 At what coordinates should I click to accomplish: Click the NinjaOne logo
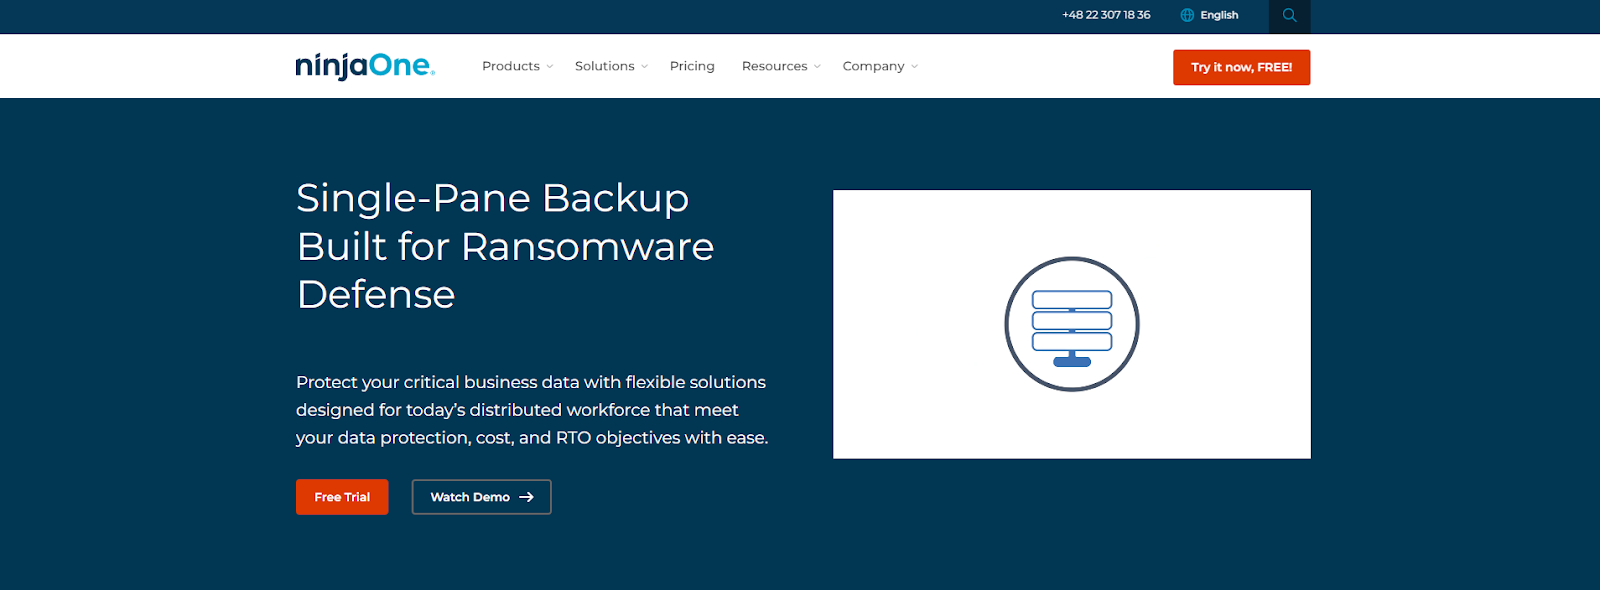(365, 66)
